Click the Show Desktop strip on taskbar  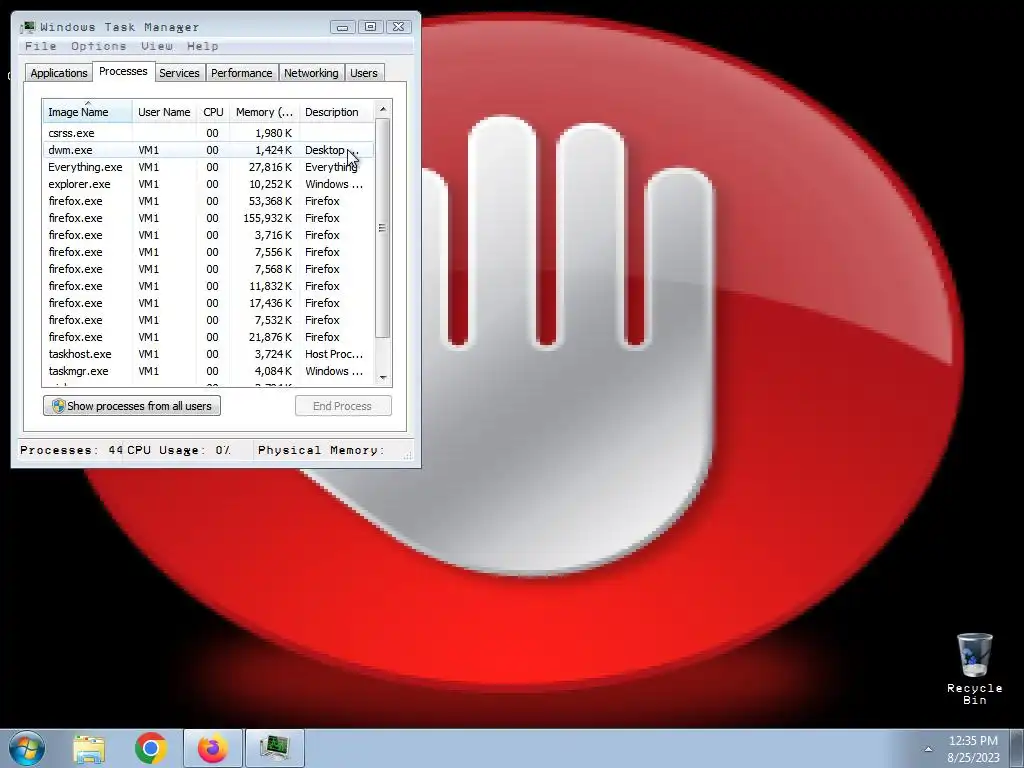pyautogui.click(x=1017, y=748)
